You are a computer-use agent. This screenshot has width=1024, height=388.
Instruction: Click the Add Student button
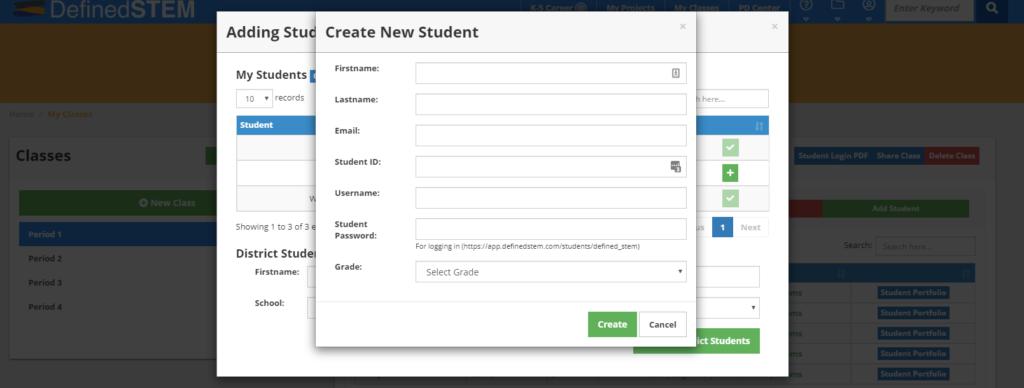click(895, 208)
